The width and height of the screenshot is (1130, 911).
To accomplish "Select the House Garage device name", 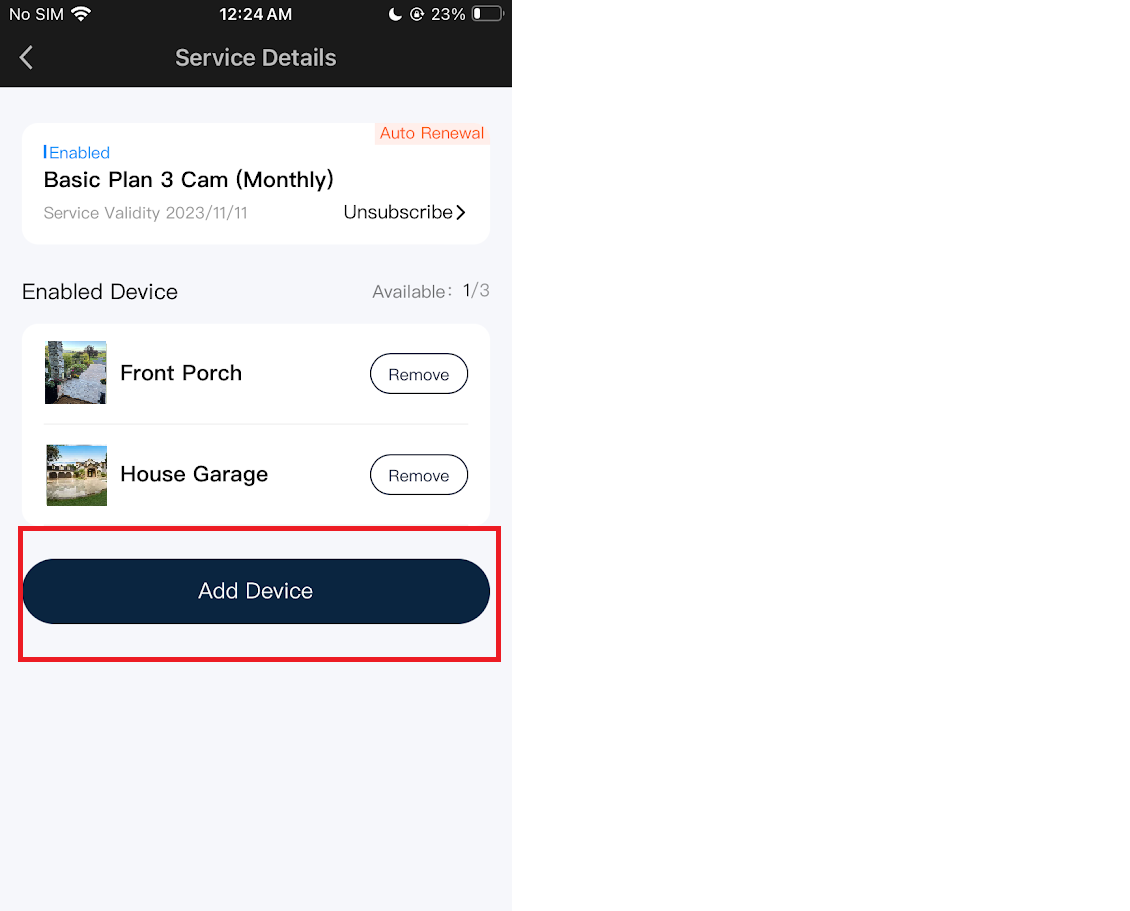I will (194, 474).
